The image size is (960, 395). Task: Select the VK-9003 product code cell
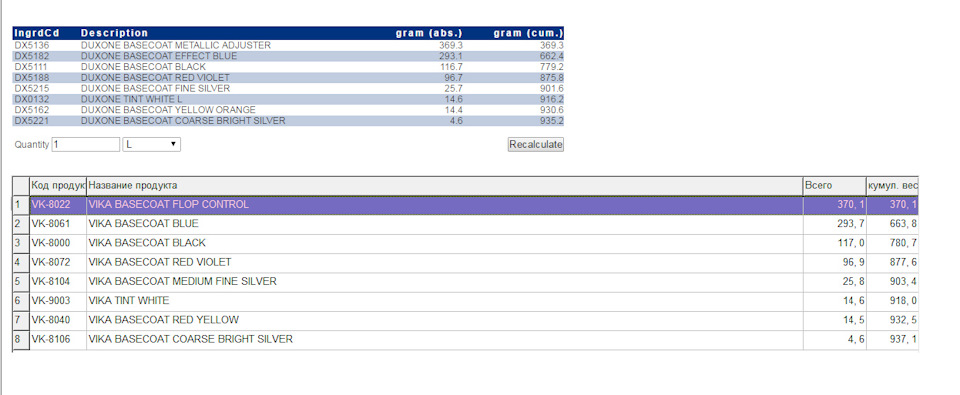click(58, 301)
